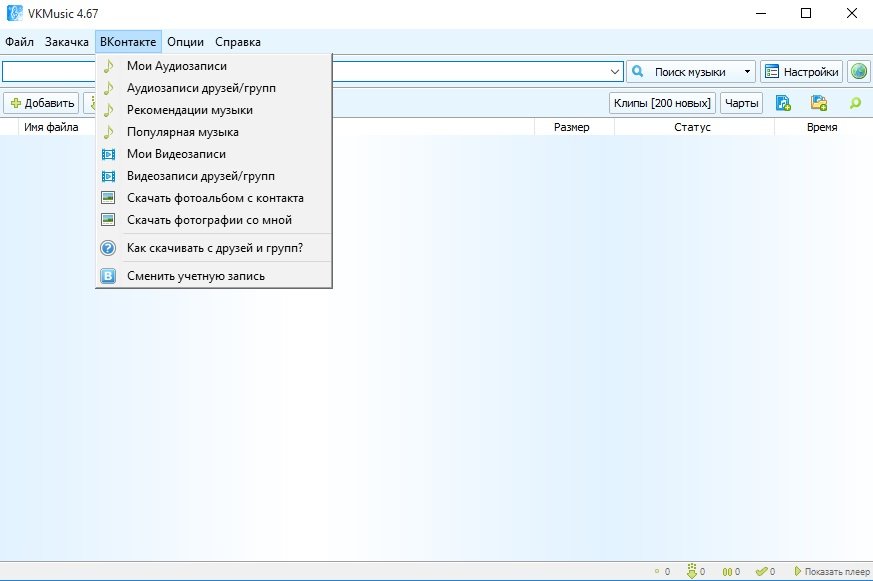
Task: Minimize the VKMusic window
Action: coord(761,13)
